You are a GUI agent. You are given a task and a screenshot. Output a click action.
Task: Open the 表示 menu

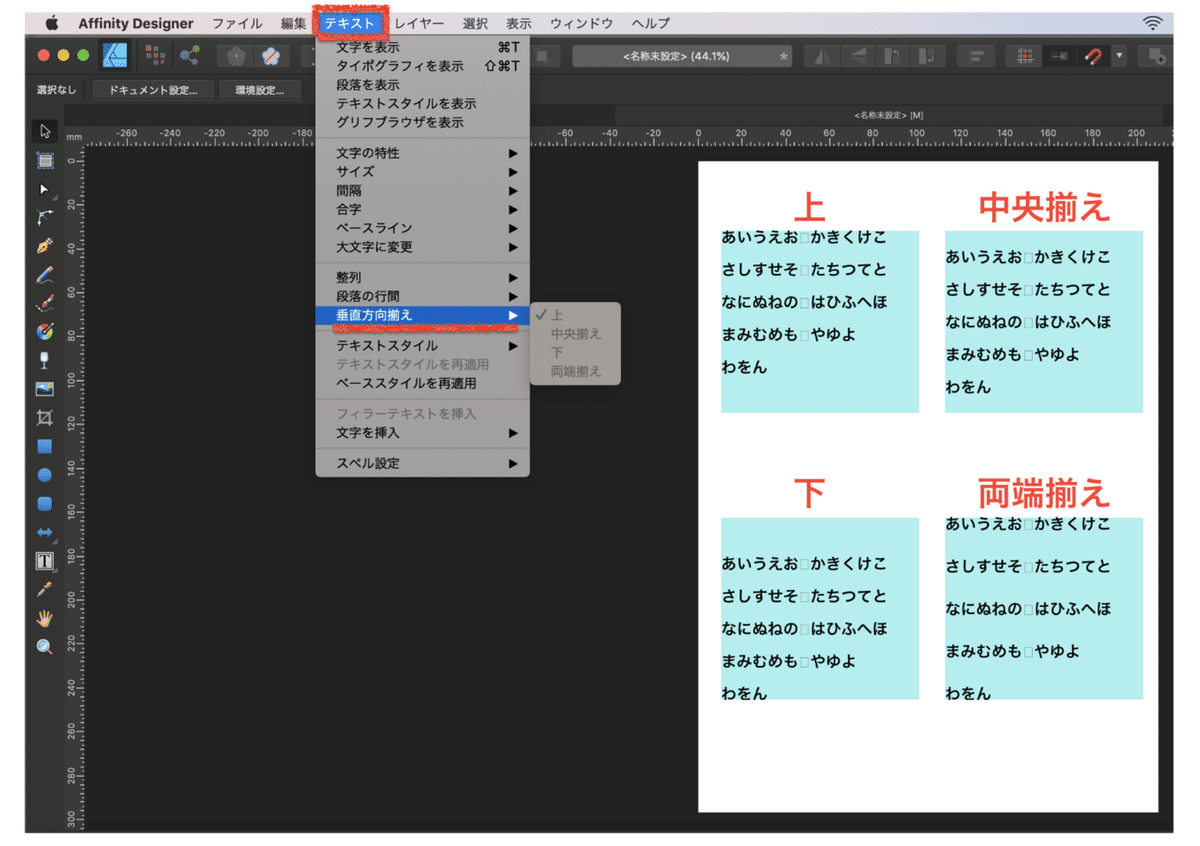[519, 23]
